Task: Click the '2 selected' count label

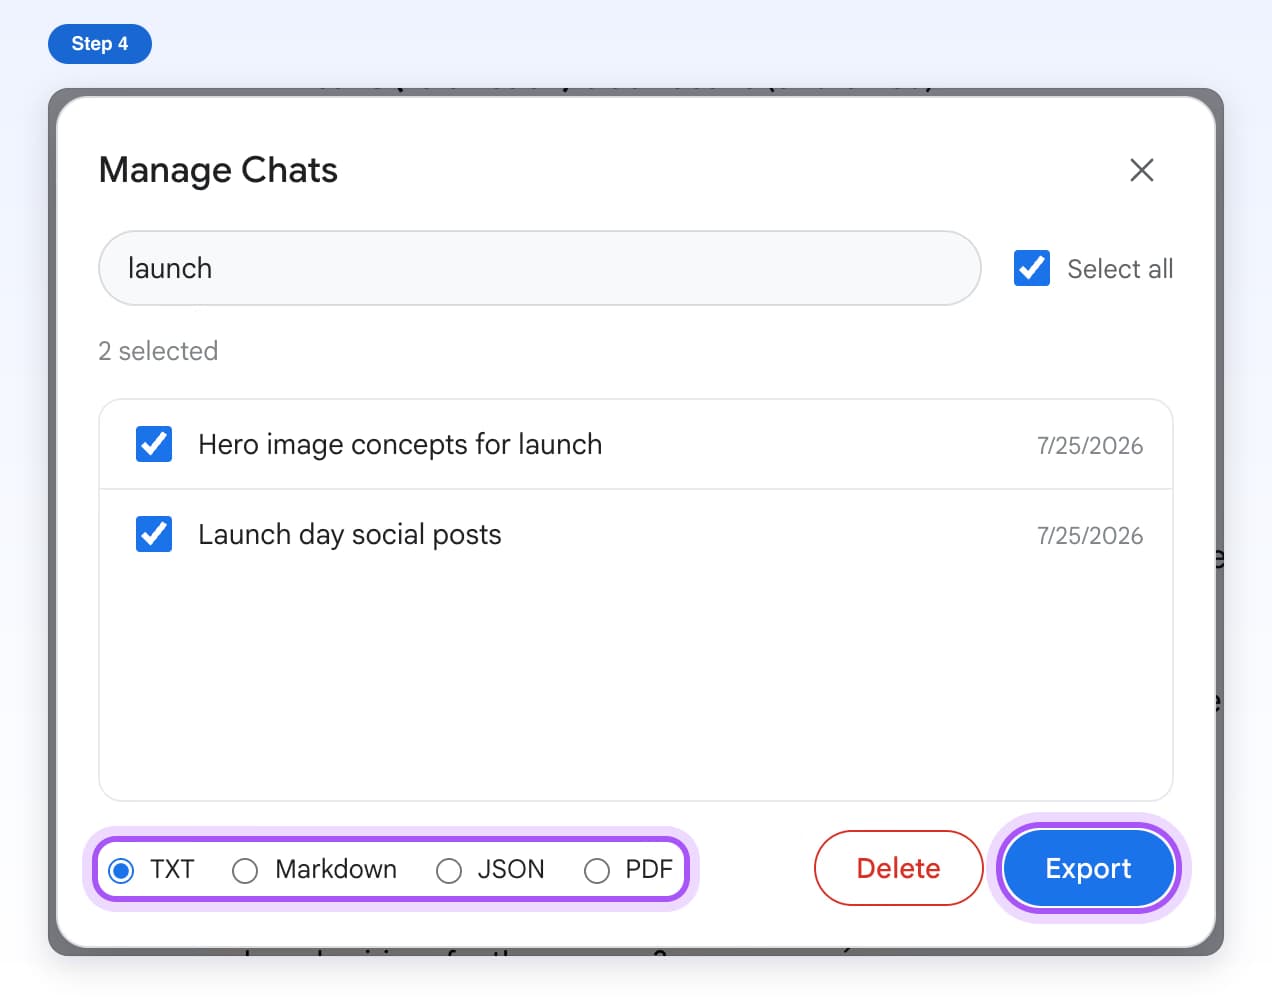Action: (x=158, y=351)
